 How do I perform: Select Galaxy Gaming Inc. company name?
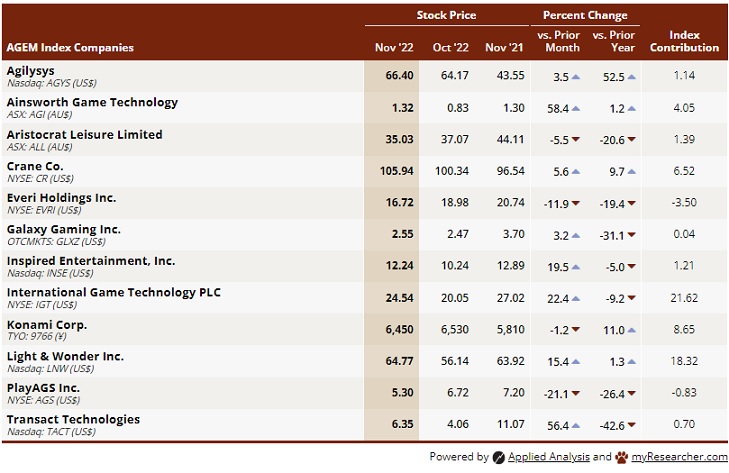pos(64,229)
